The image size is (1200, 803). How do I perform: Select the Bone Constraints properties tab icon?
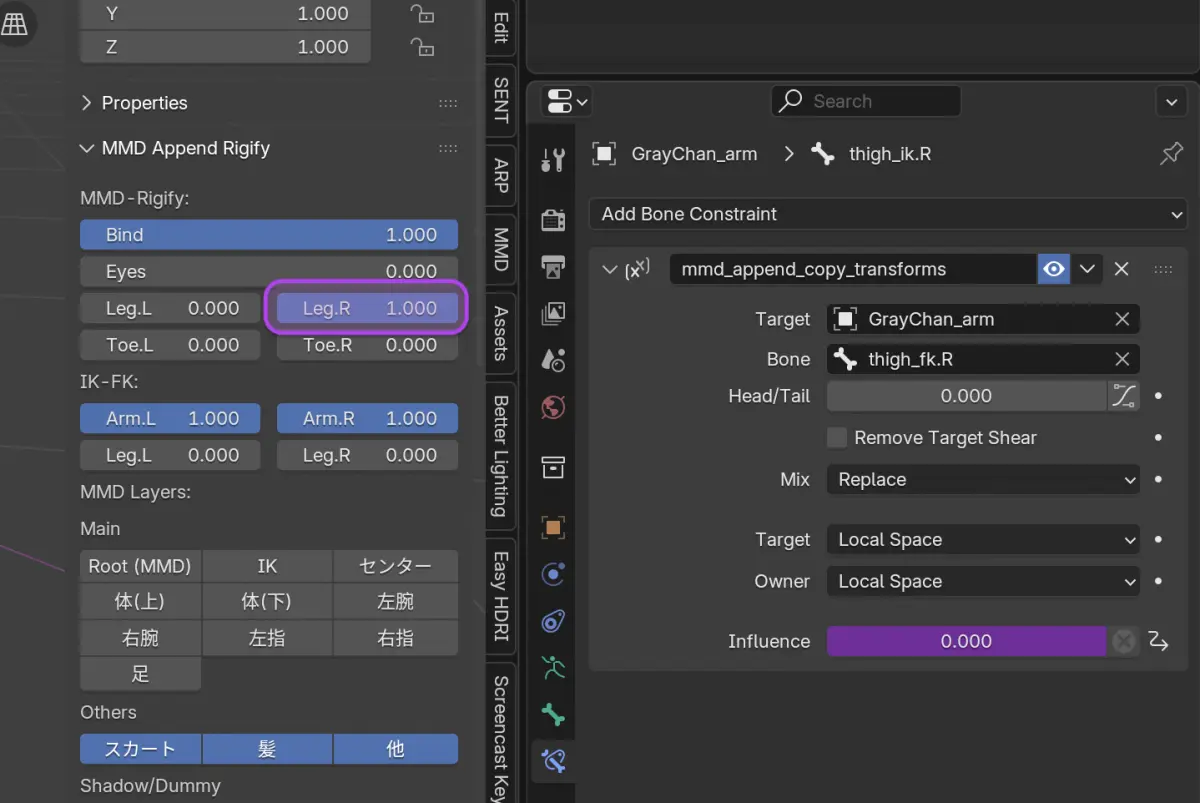pyautogui.click(x=553, y=761)
